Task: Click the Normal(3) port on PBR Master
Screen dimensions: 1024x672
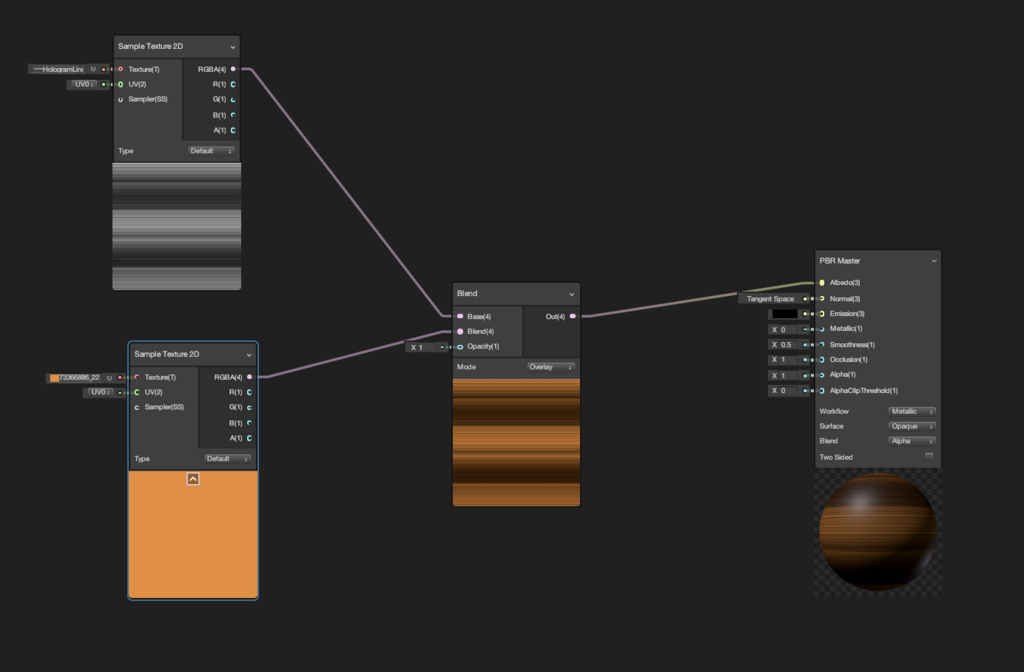Action: tap(822, 298)
